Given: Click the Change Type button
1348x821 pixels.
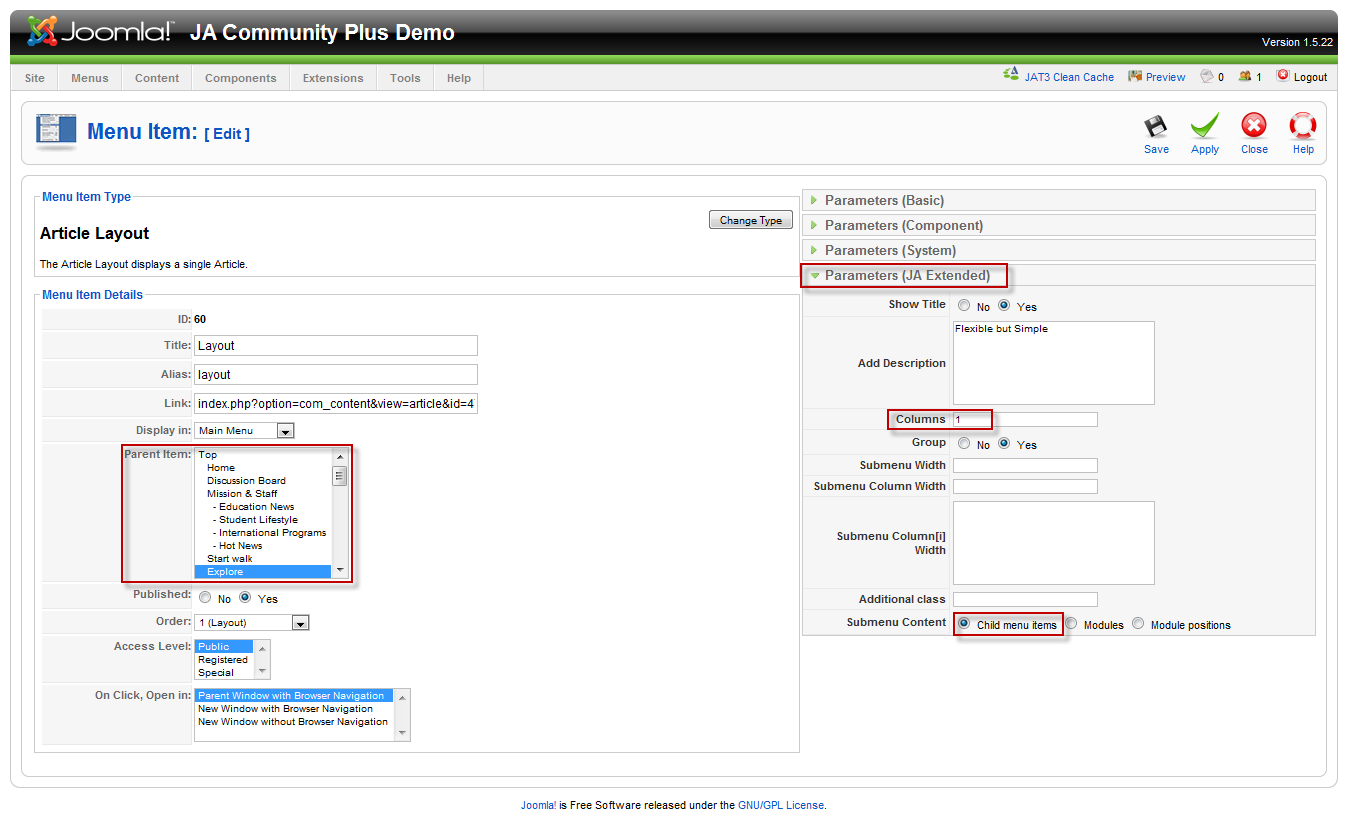Looking at the screenshot, I should point(750,220).
